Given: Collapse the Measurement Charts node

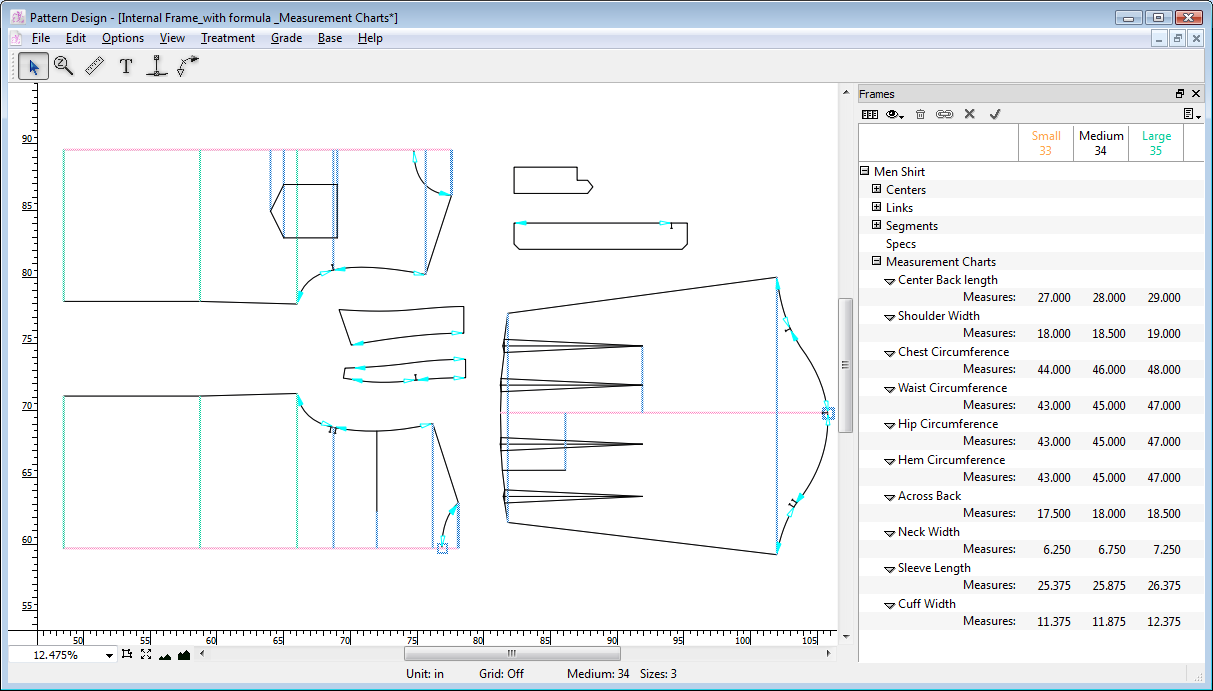Looking at the screenshot, I should pyautogui.click(x=877, y=262).
